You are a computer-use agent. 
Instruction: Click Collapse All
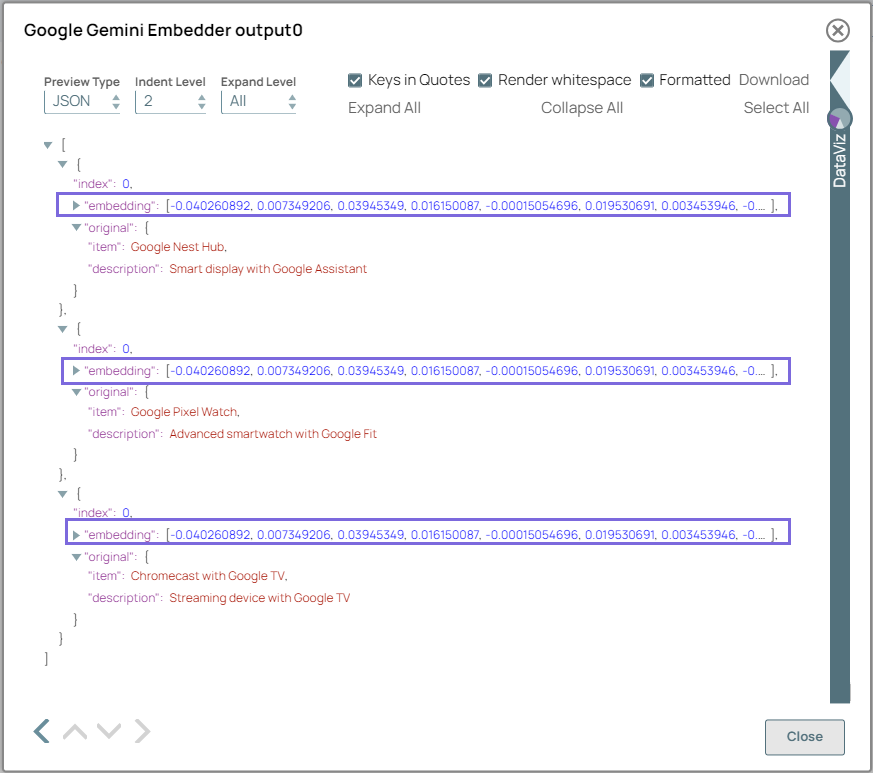point(582,107)
